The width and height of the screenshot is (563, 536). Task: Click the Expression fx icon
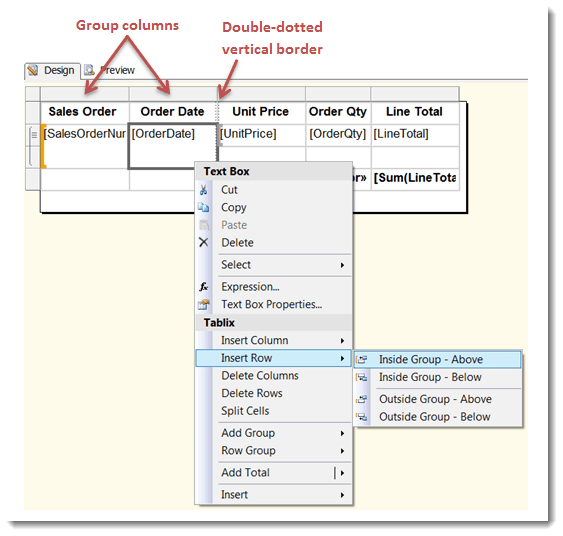[204, 286]
